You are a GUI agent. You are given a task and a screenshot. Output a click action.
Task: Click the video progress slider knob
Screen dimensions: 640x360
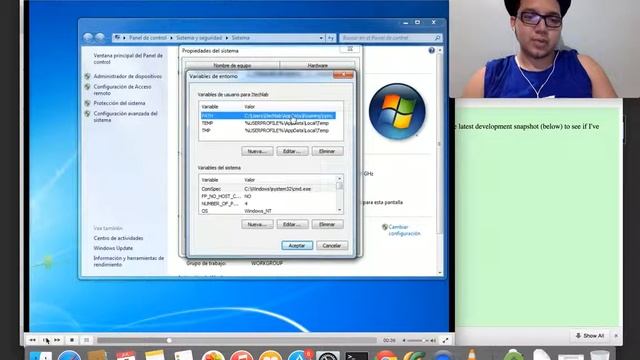point(169,340)
